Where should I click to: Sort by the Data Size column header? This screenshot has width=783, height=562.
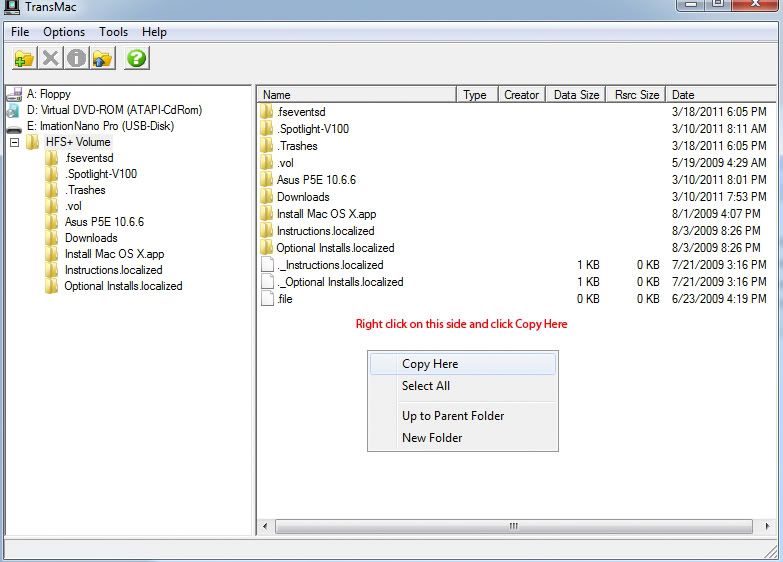(x=576, y=94)
